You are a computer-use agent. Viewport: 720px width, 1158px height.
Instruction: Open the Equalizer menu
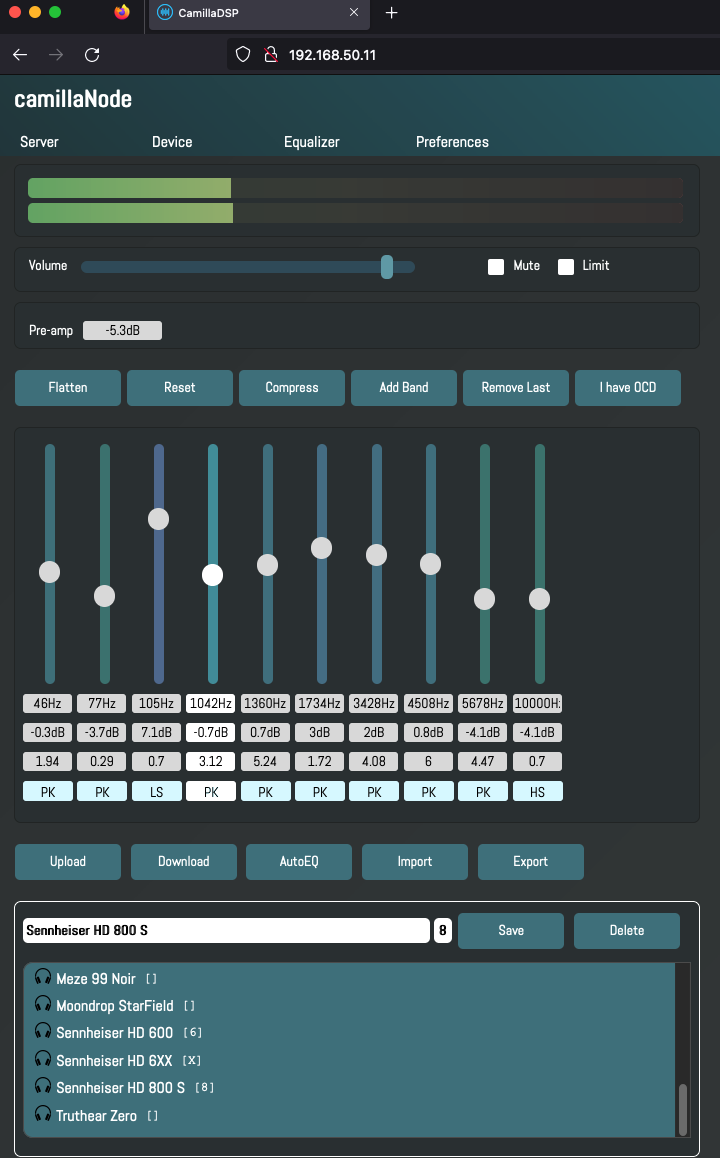312,142
